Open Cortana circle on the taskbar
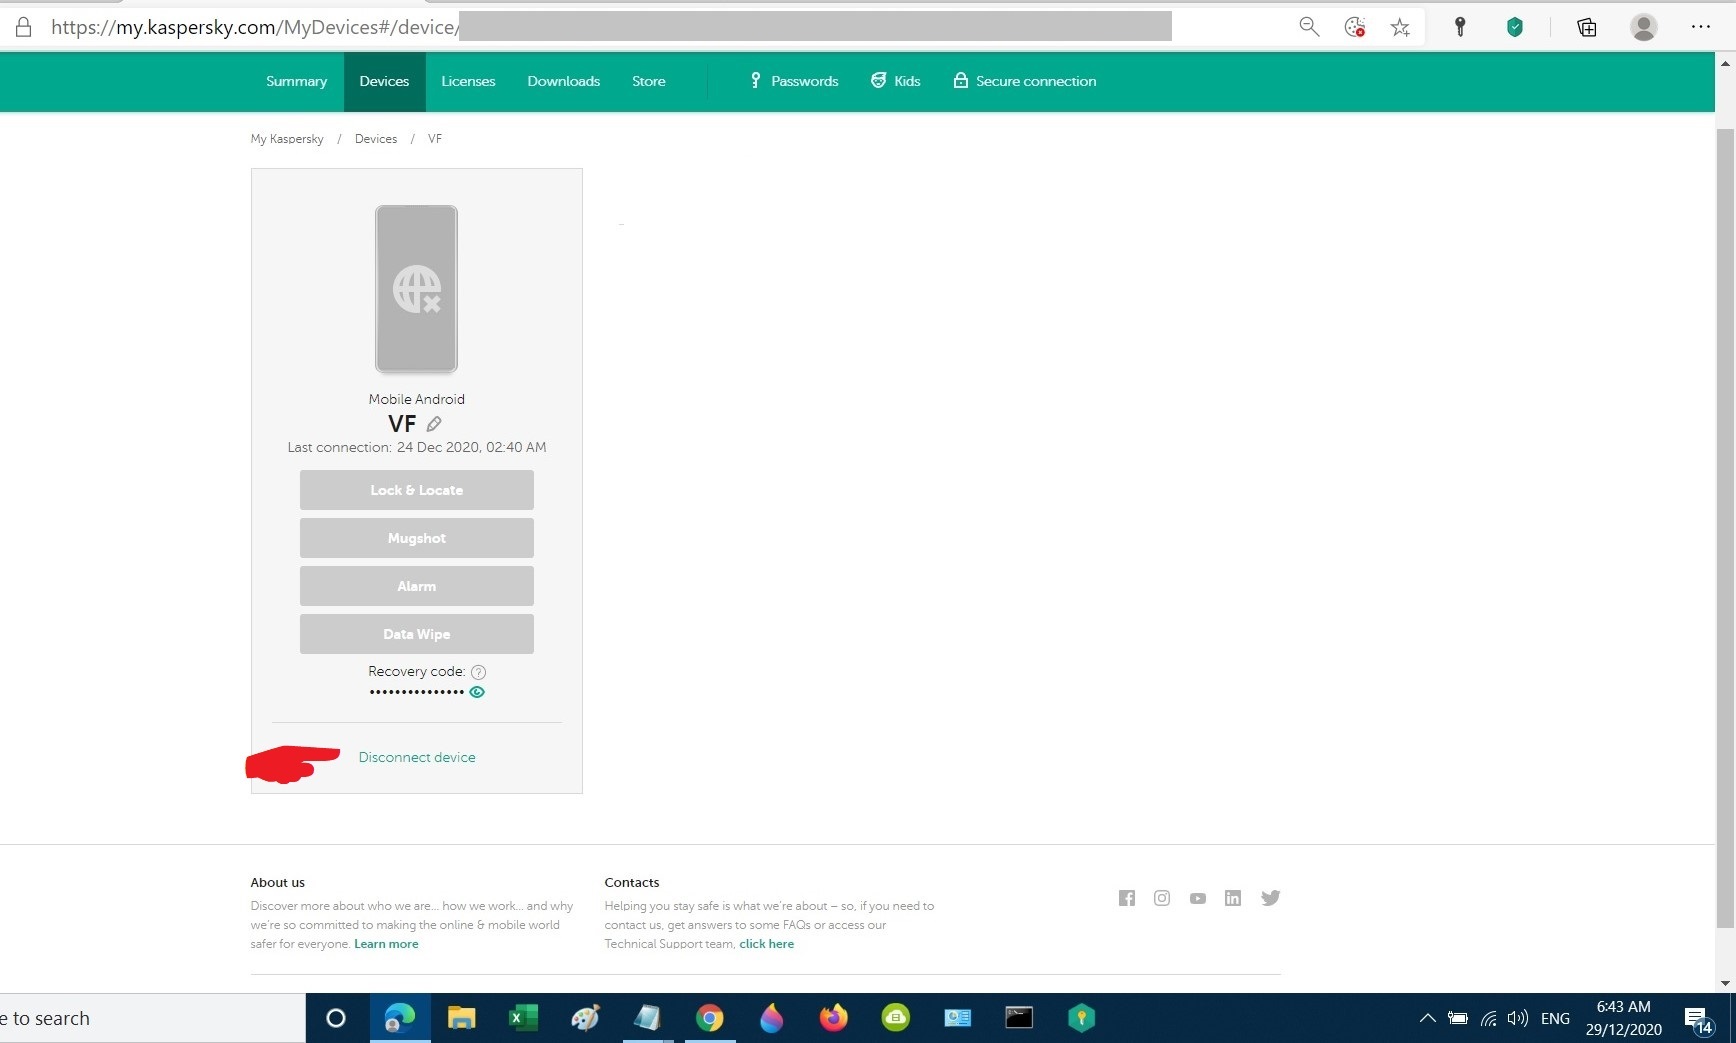The width and height of the screenshot is (1736, 1043). (336, 1018)
